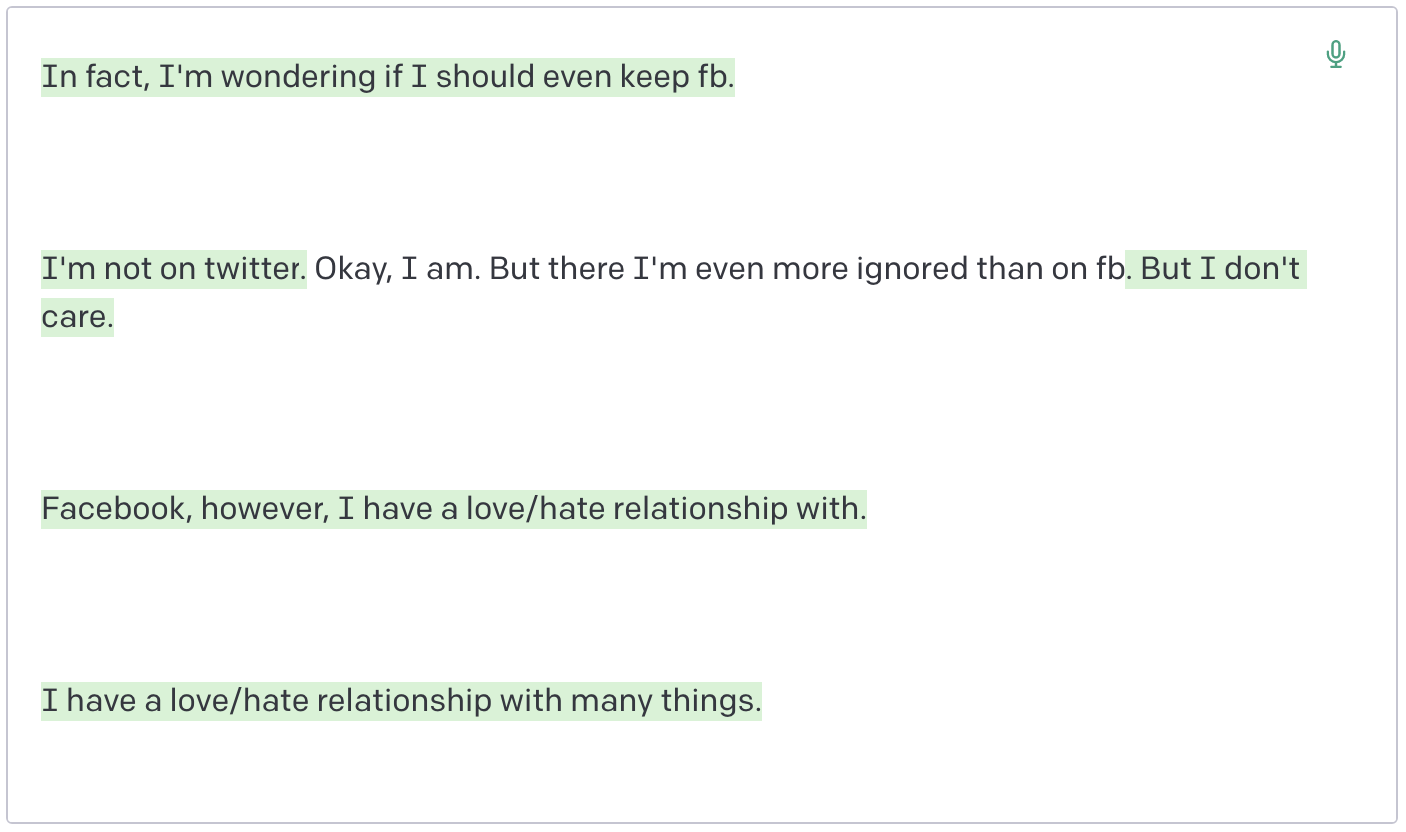Click highlighted "I have a love/hate relationship with many things."

click(x=401, y=701)
